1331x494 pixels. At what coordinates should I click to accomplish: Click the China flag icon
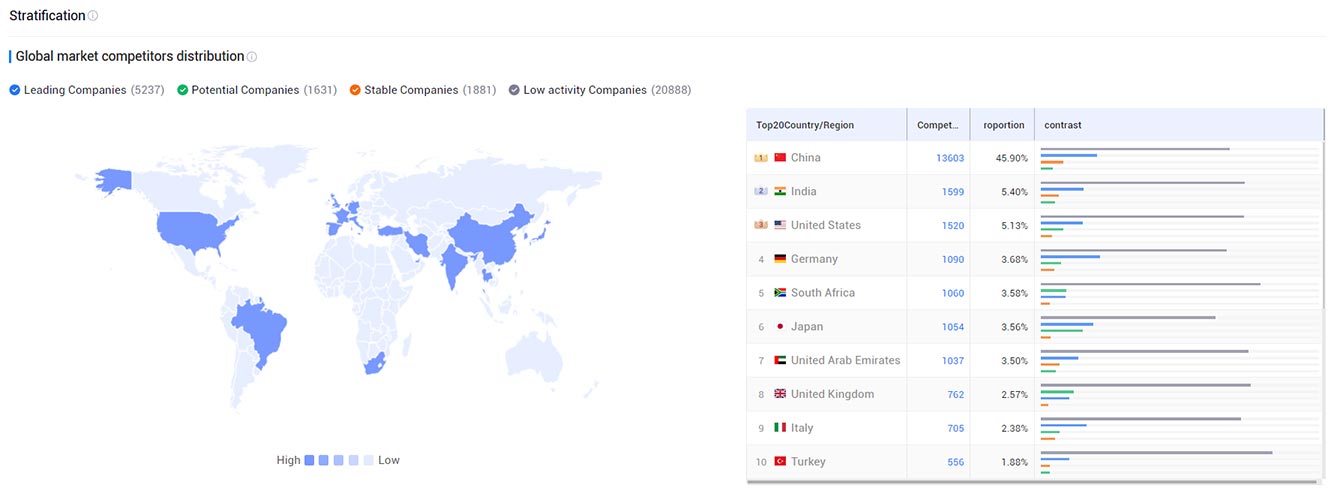coord(780,157)
